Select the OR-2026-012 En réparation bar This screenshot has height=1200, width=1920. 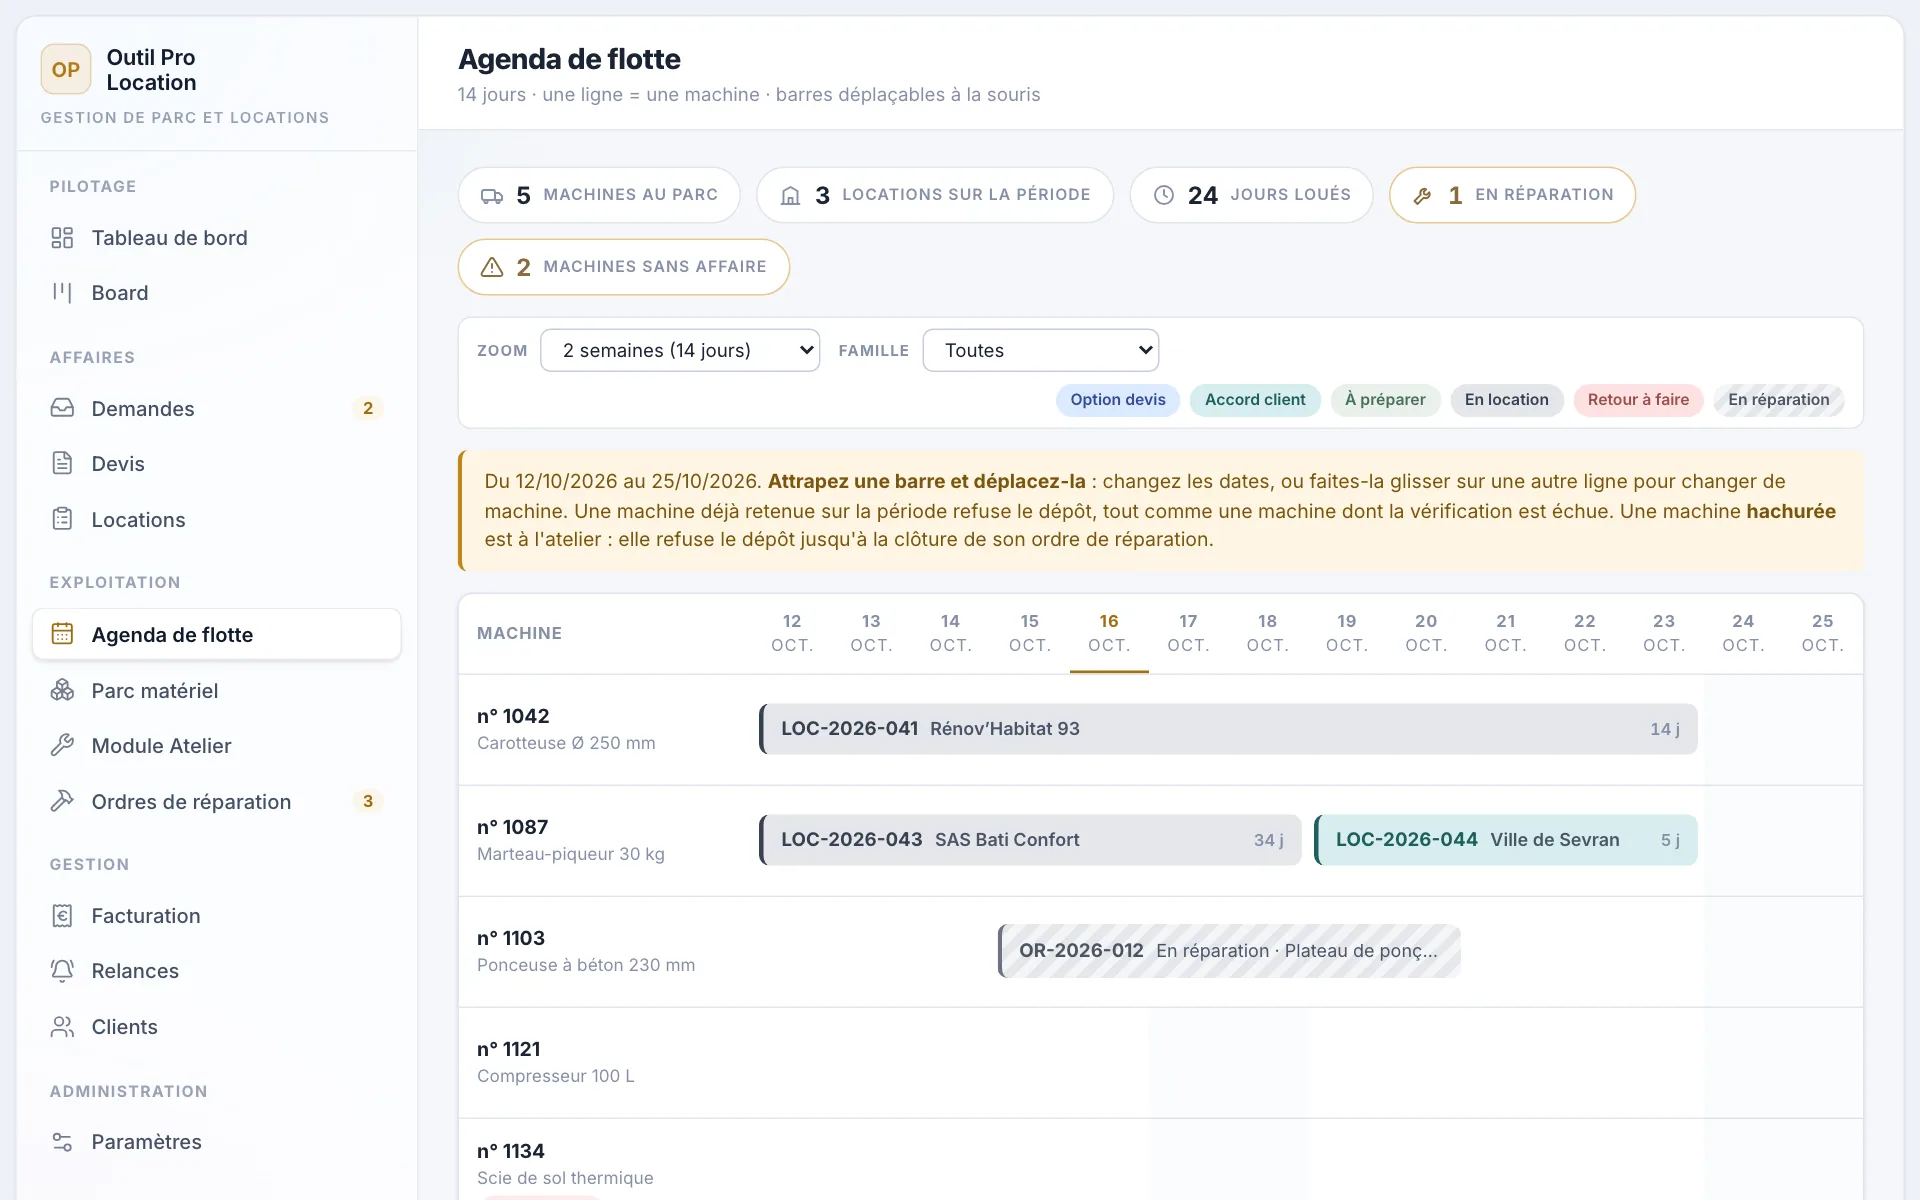tap(1229, 951)
